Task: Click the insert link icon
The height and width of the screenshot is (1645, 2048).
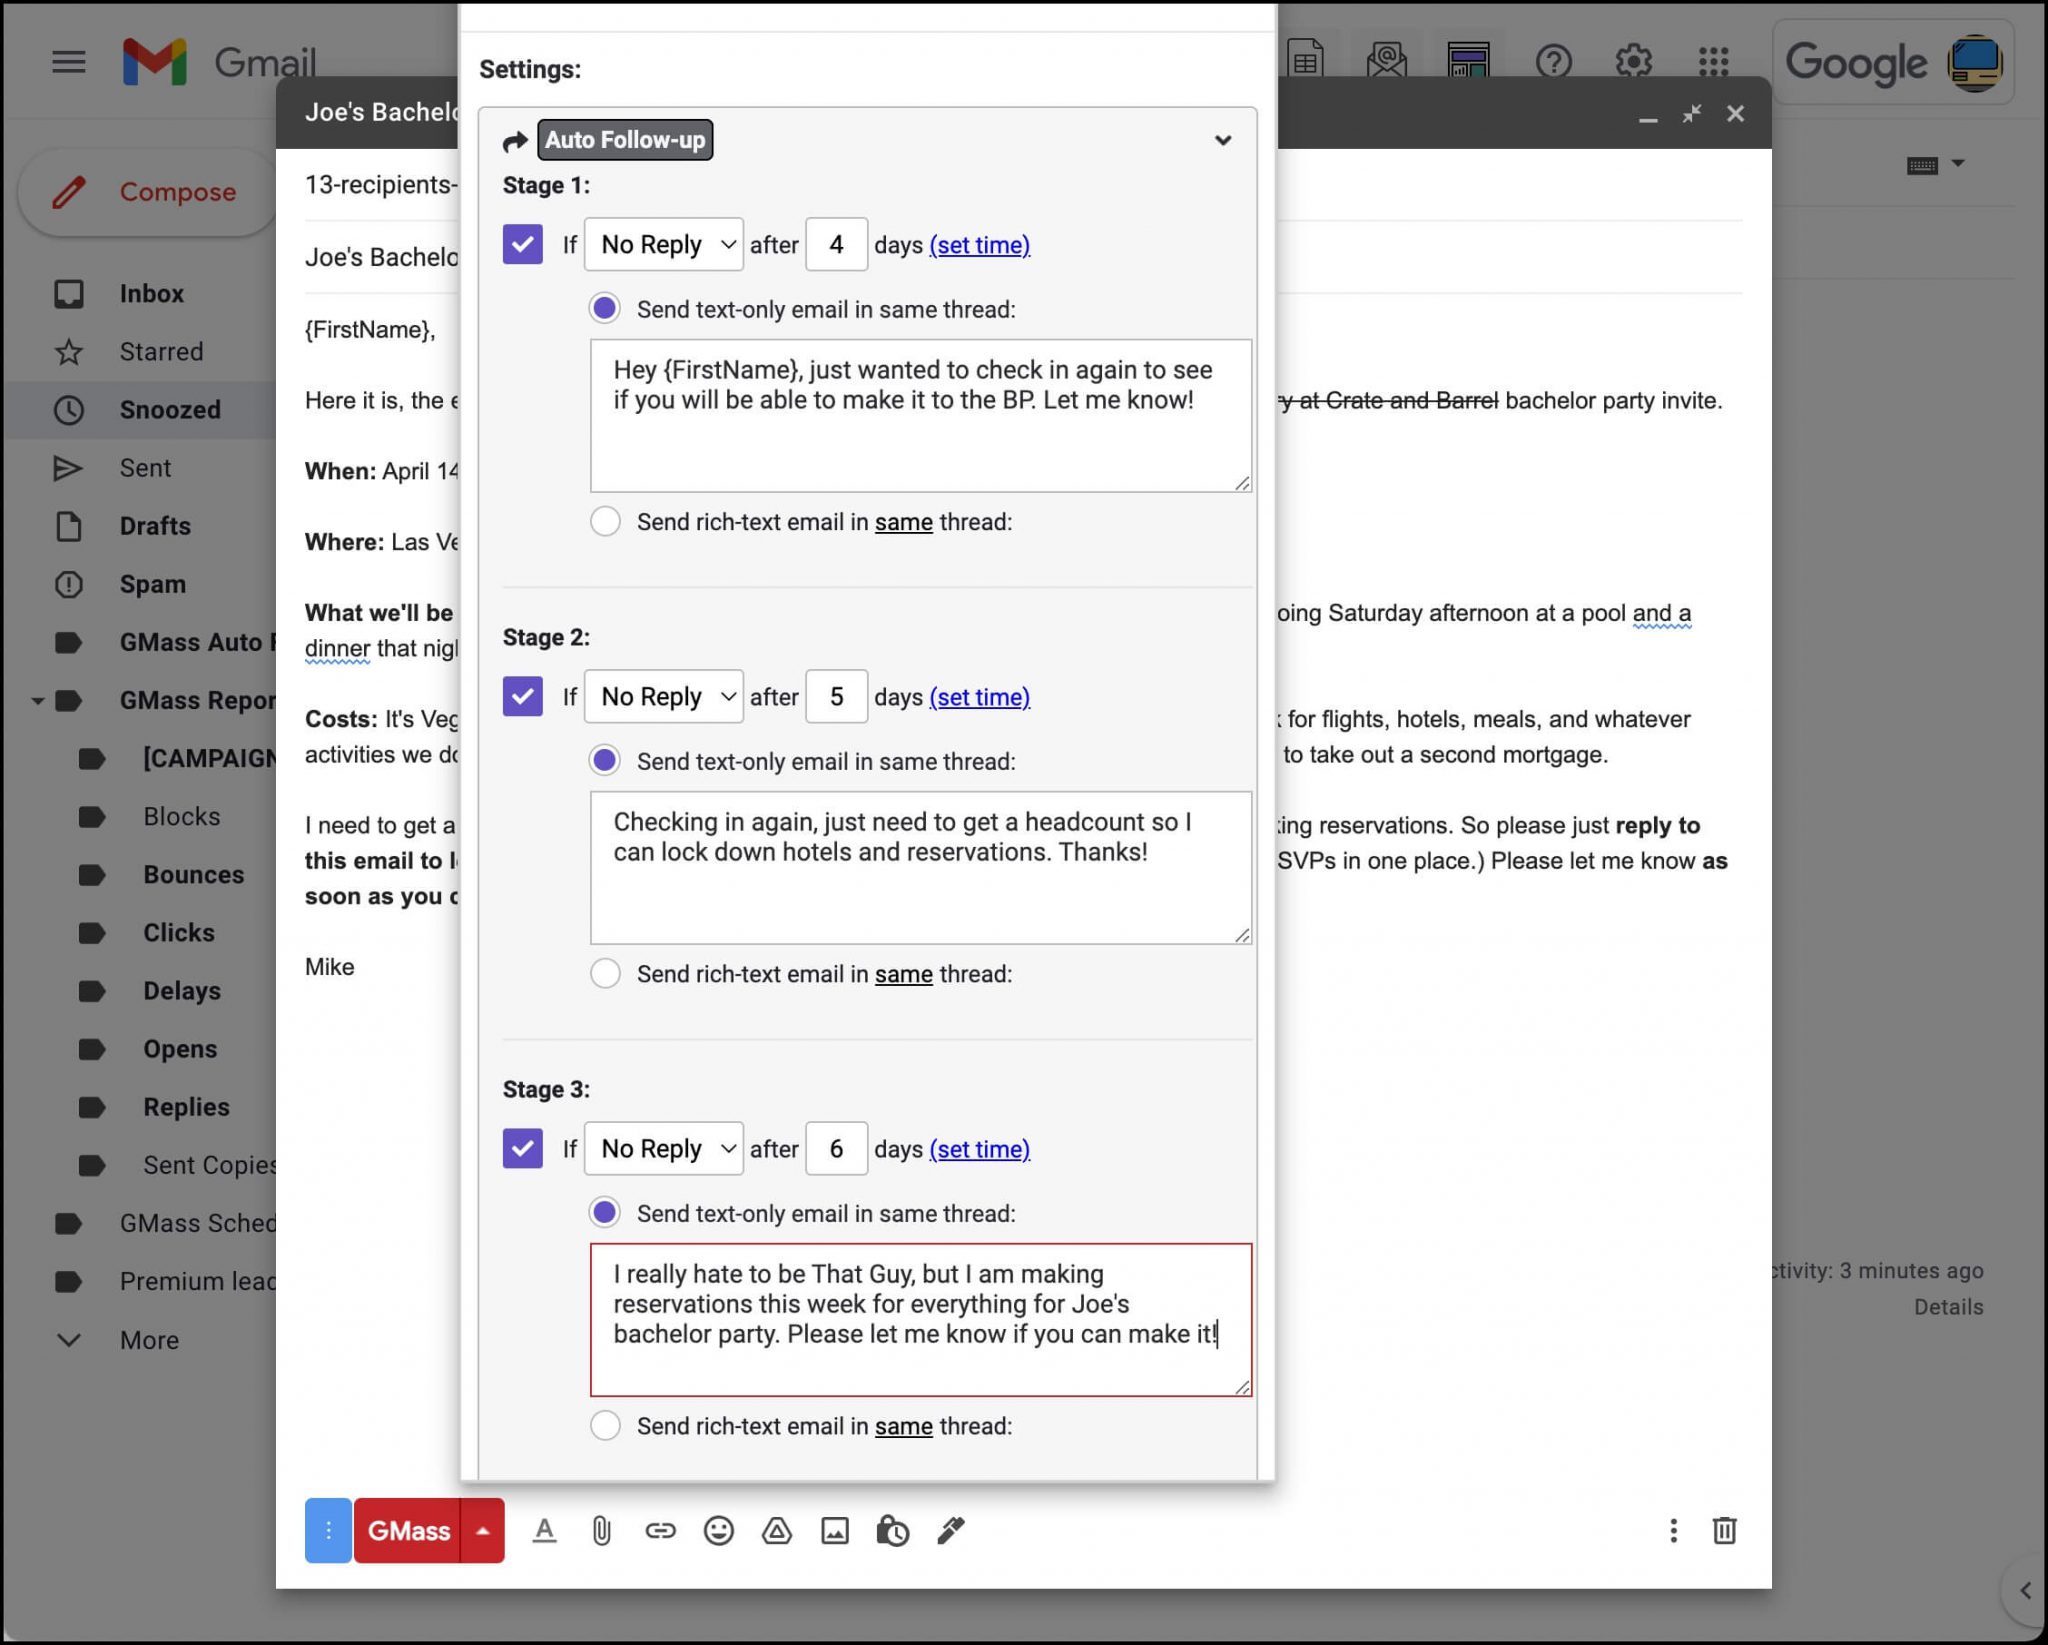Action: 660,1531
